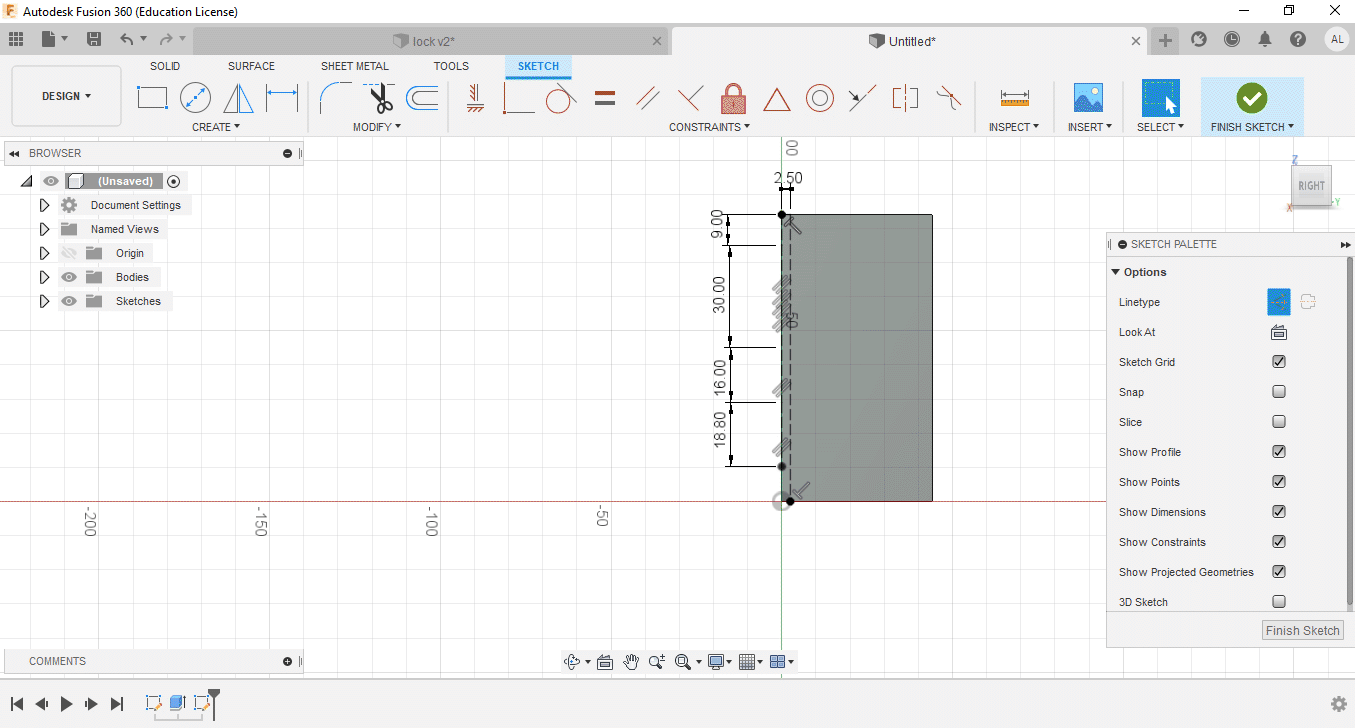Choose the Sketch Dimension tool
This screenshot has width=1355, height=728.
point(282,98)
